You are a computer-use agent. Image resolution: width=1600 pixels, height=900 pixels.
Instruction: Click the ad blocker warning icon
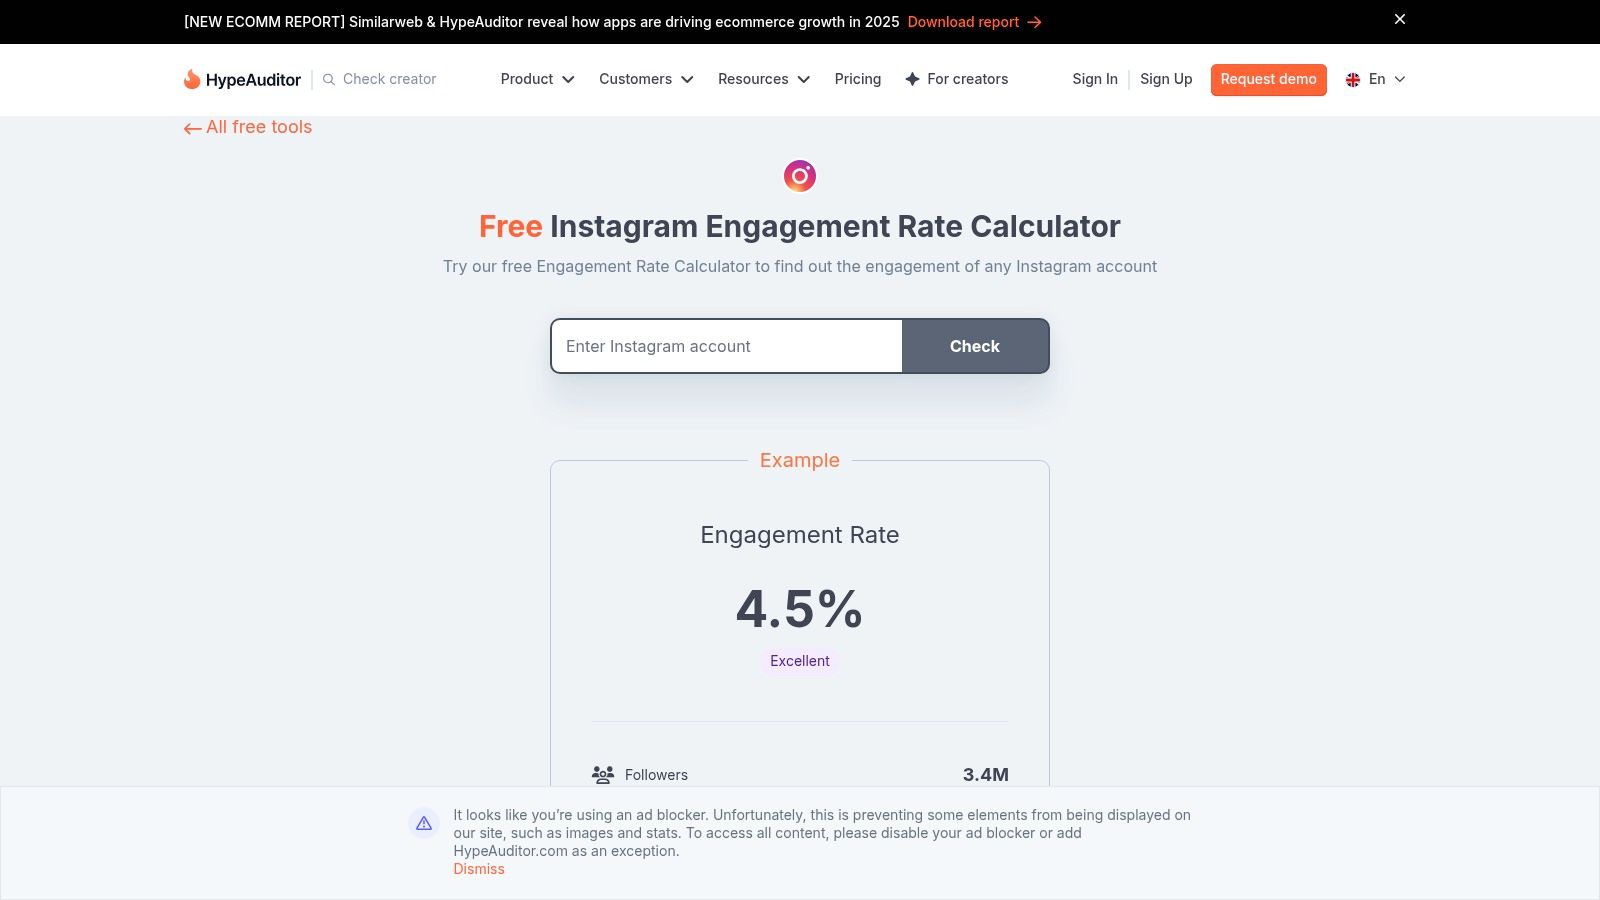(x=424, y=823)
